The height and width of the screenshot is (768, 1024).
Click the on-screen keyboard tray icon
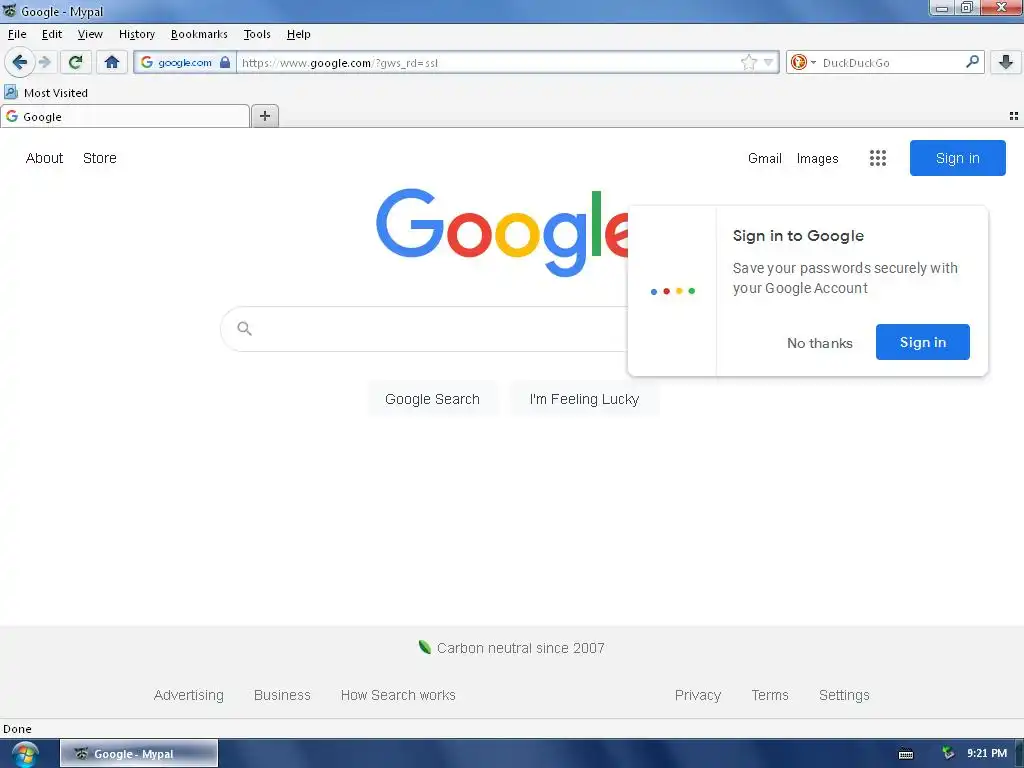tap(906, 754)
